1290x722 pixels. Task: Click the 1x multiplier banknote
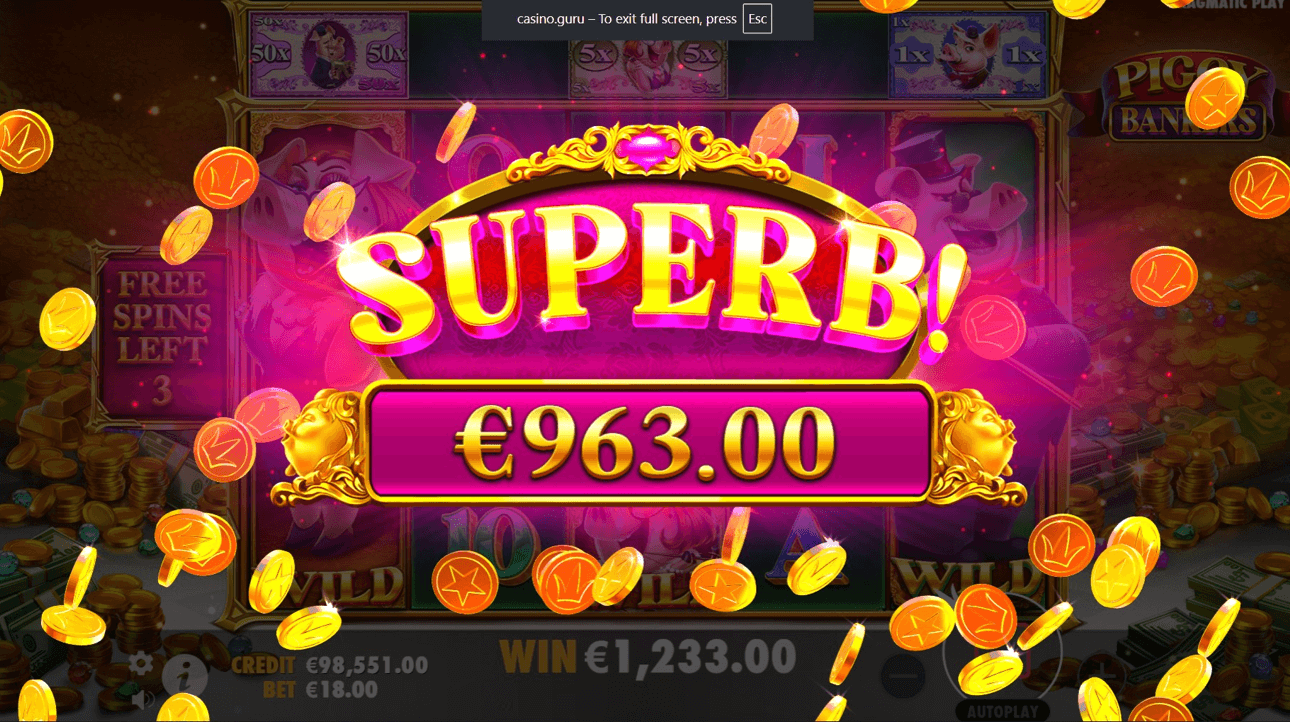(968, 54)
